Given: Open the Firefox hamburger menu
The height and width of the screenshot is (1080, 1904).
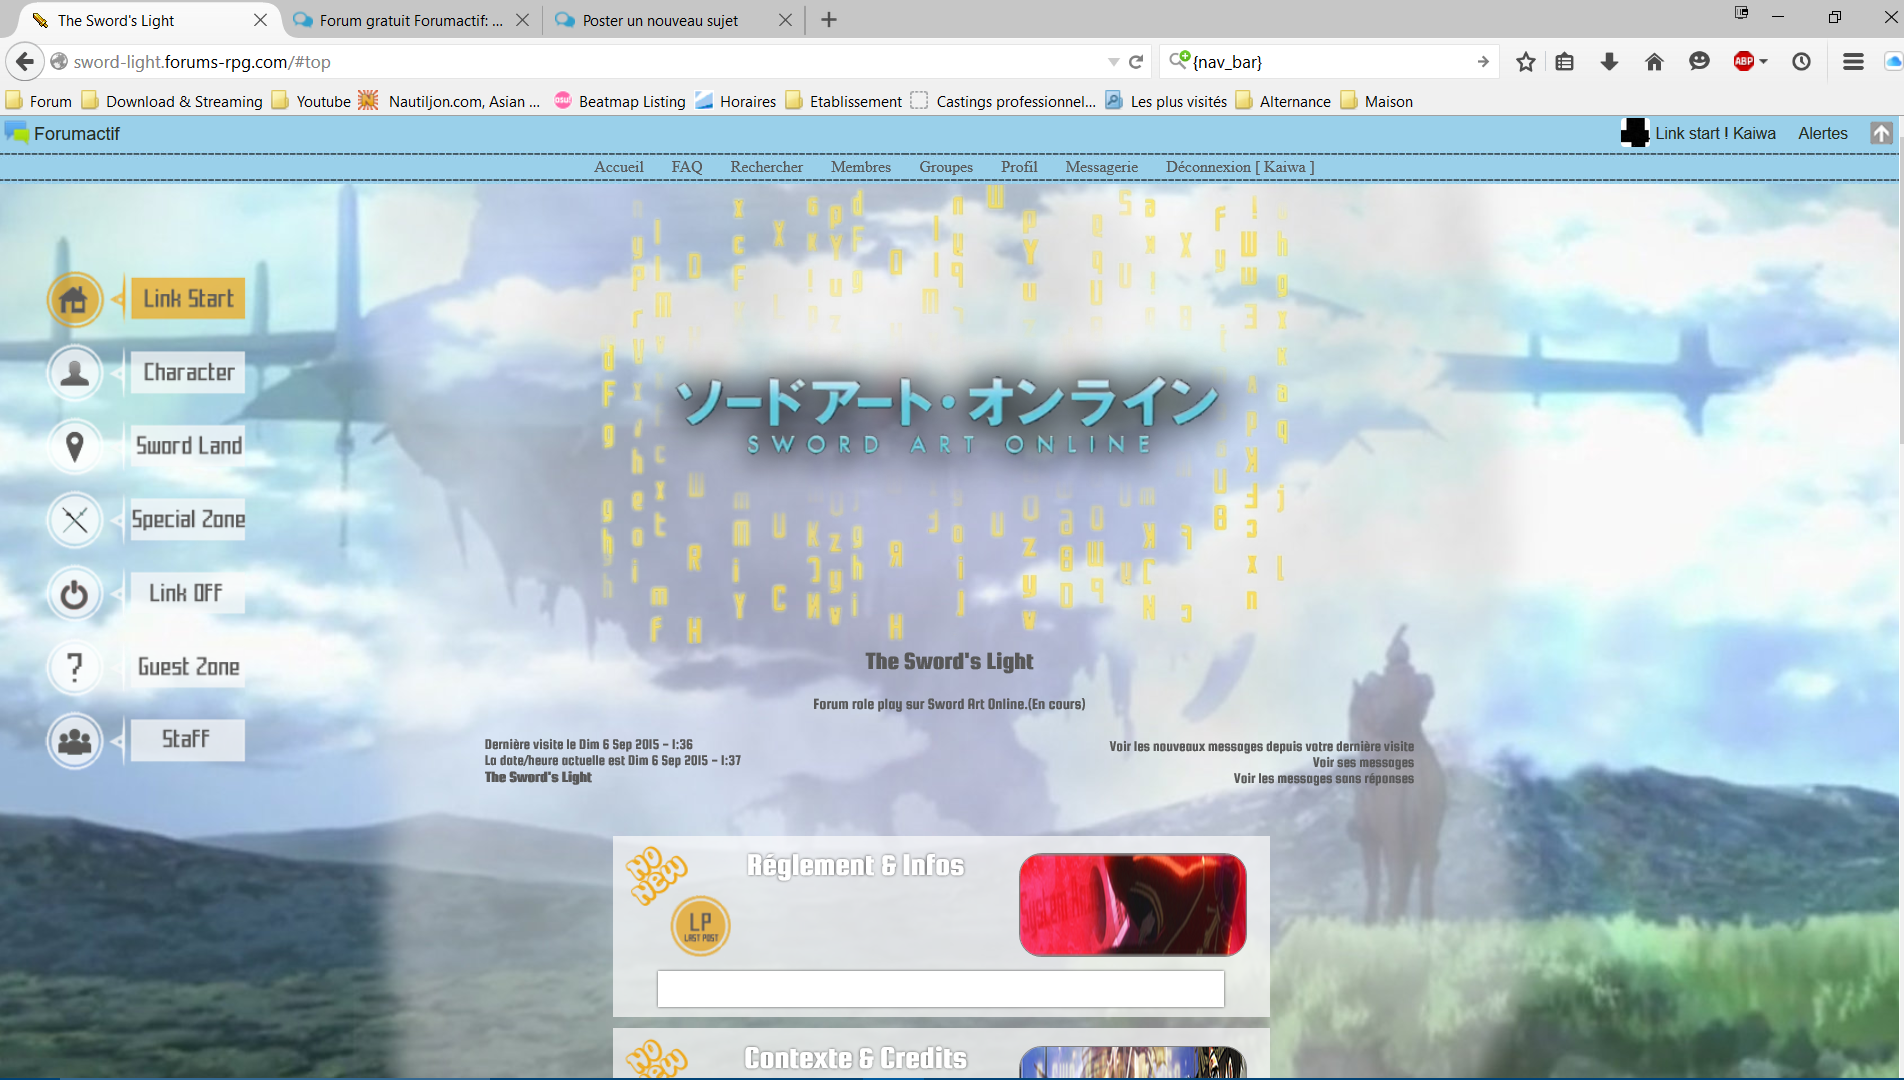Looking at the screenshot, I should click(1853, 62).
